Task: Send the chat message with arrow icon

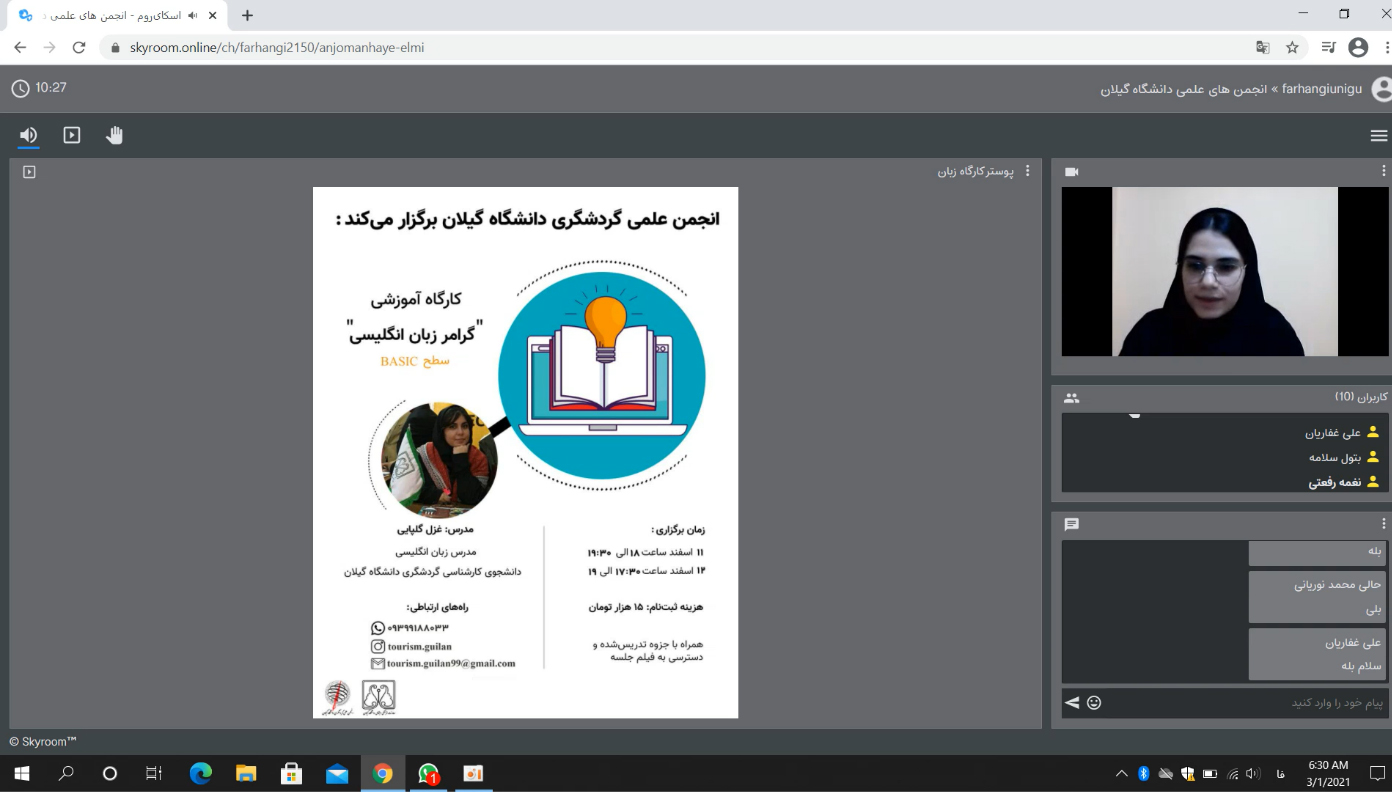Action: click(1072, 703)
